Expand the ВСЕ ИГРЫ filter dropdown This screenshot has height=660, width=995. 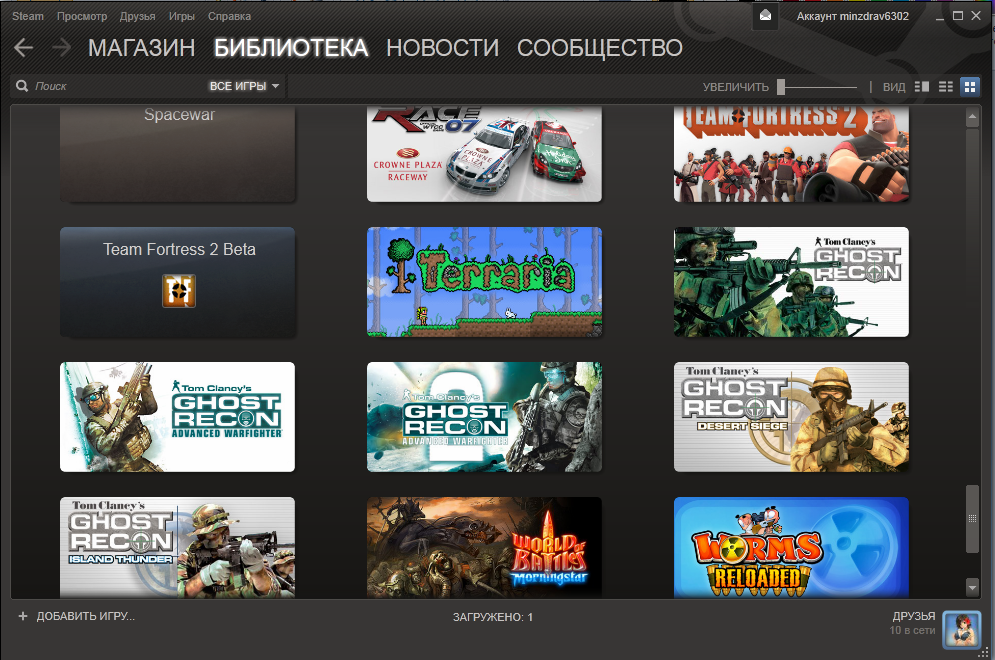[x=244, y=86]
